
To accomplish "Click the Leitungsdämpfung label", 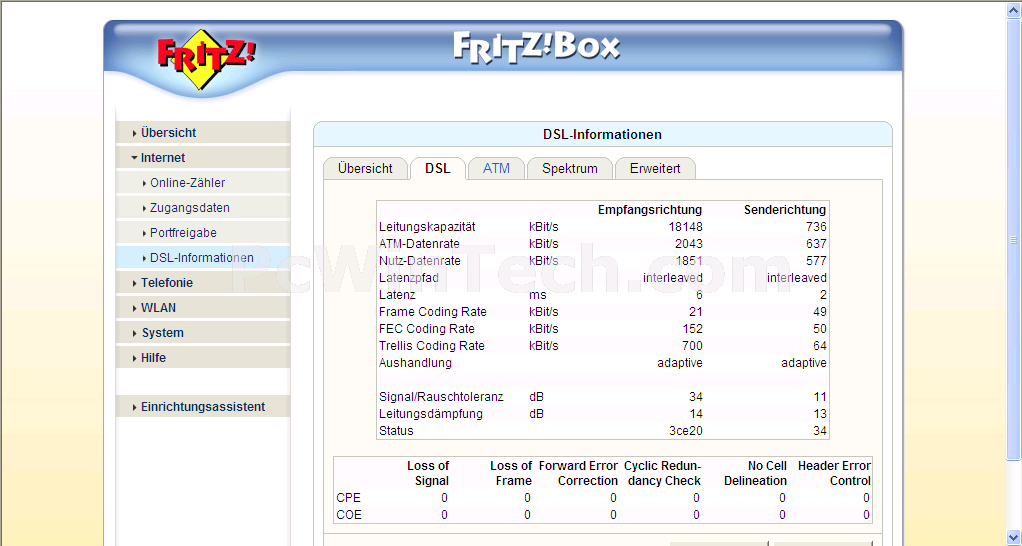I will (430, 414).
